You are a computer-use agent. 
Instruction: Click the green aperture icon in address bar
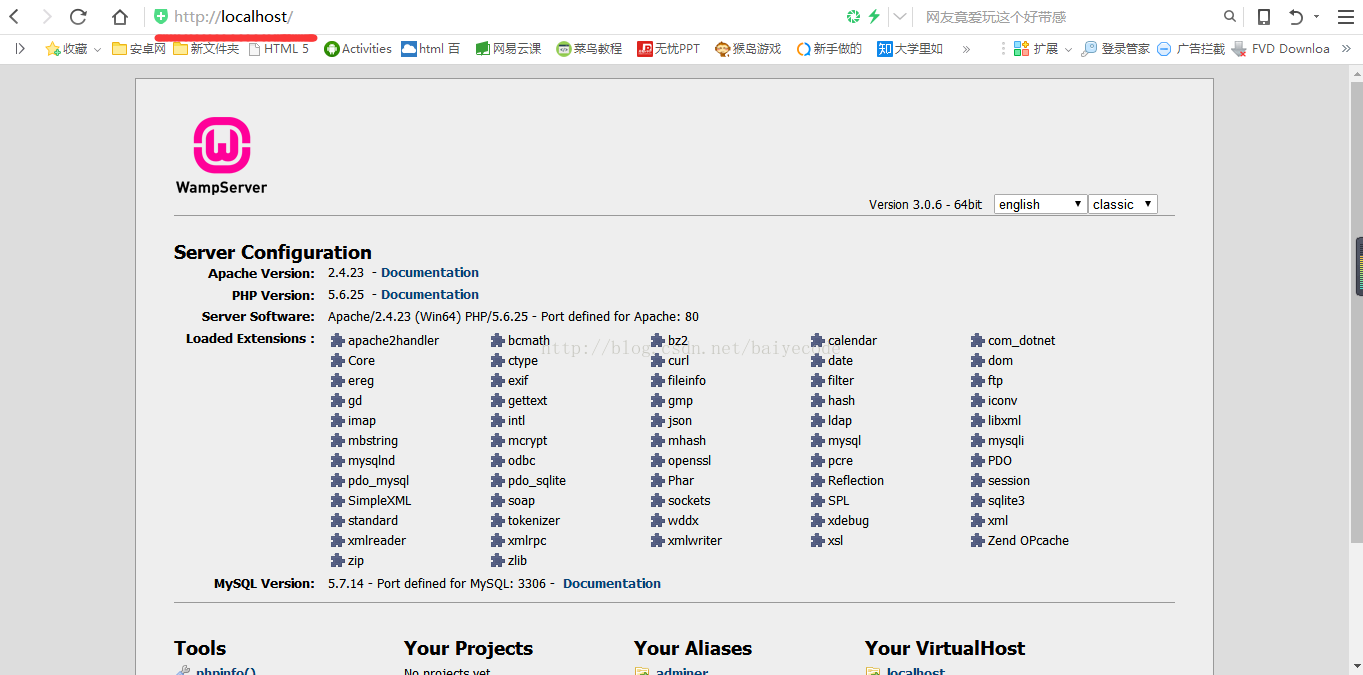coord(853,17)
